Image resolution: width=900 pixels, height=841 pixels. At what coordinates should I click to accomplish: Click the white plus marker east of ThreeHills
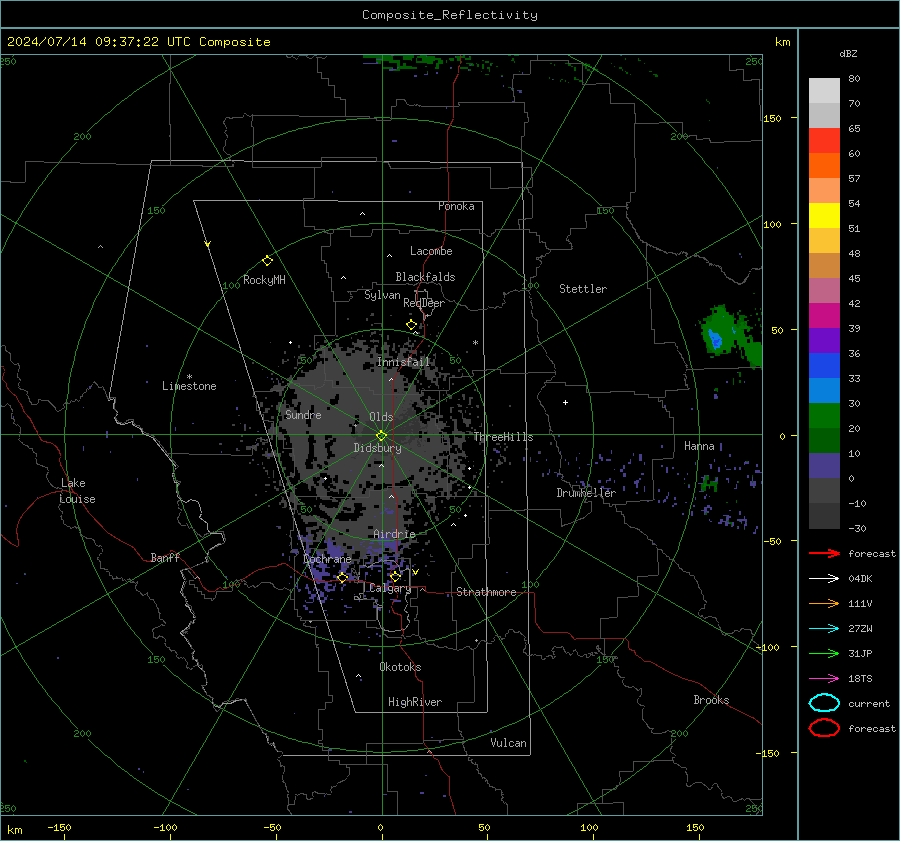coord(565,402)
